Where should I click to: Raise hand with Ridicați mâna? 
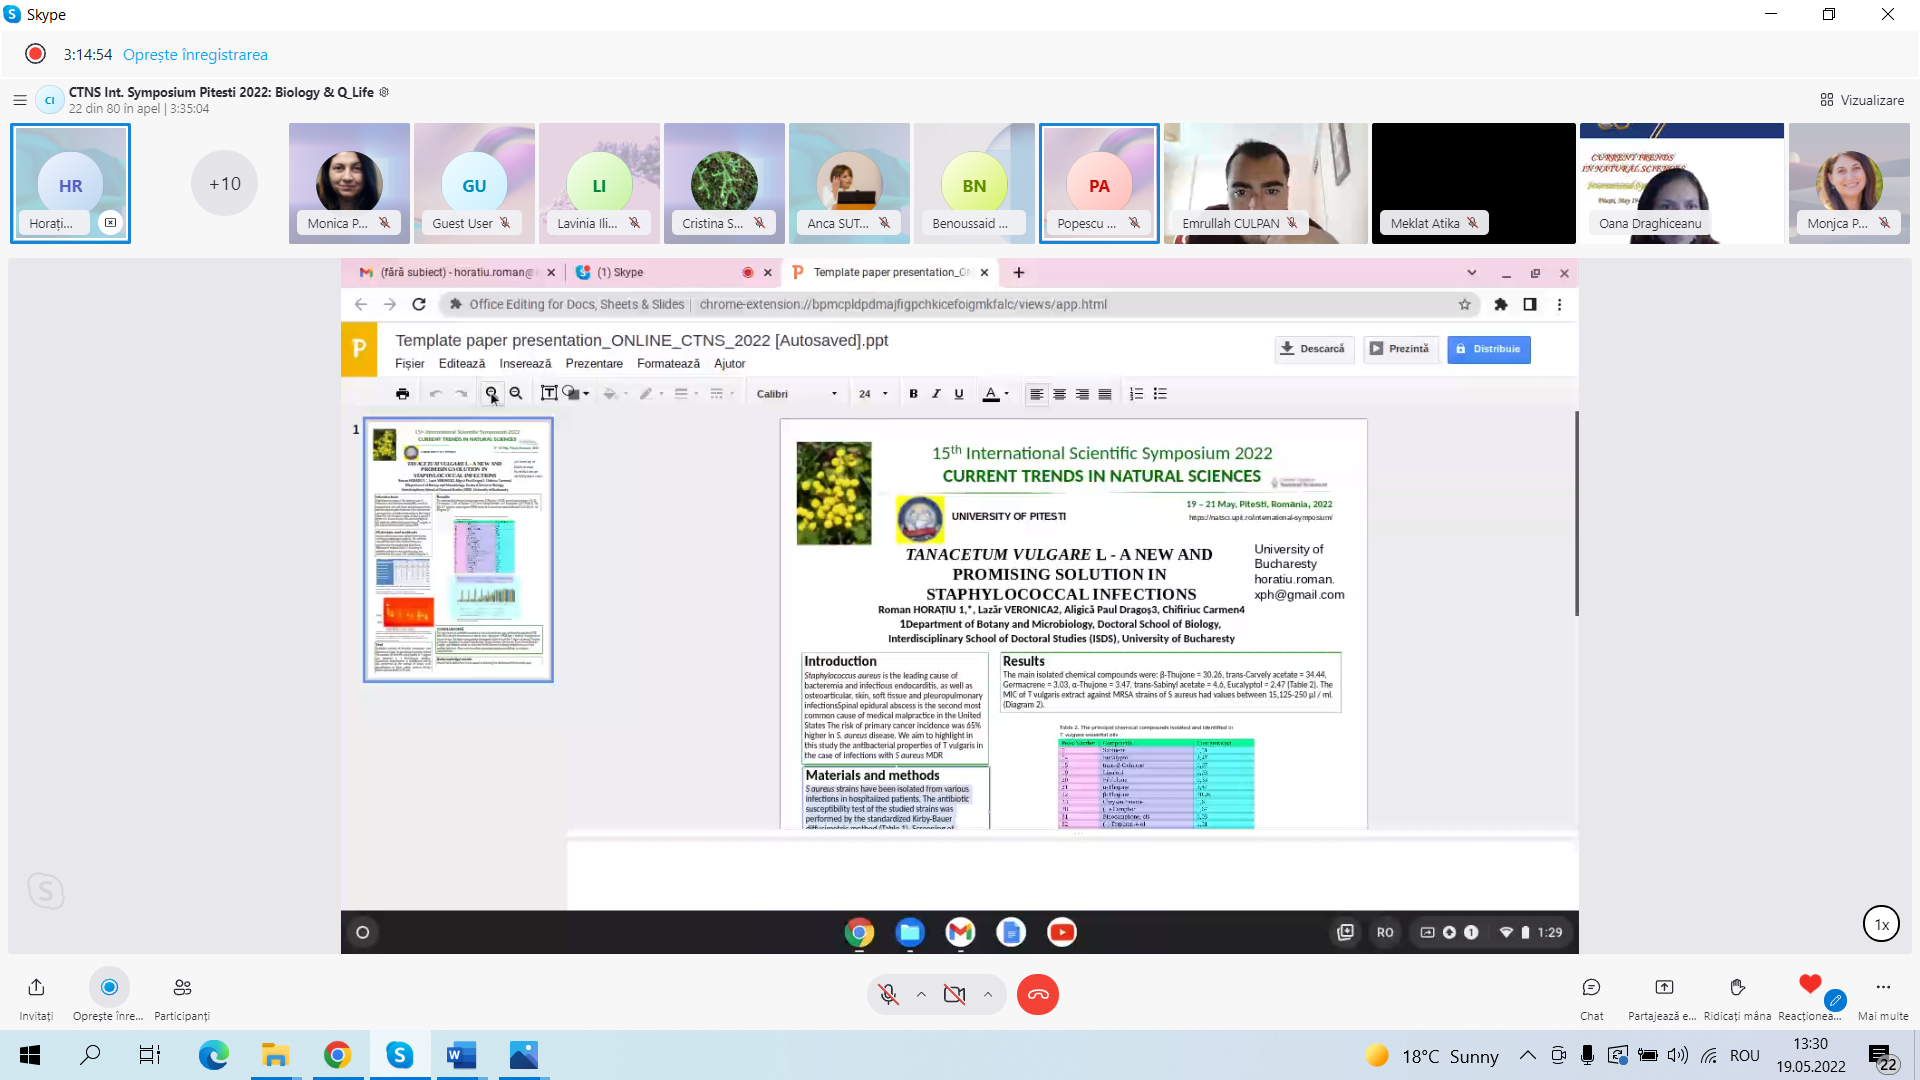pos(1737,997)
